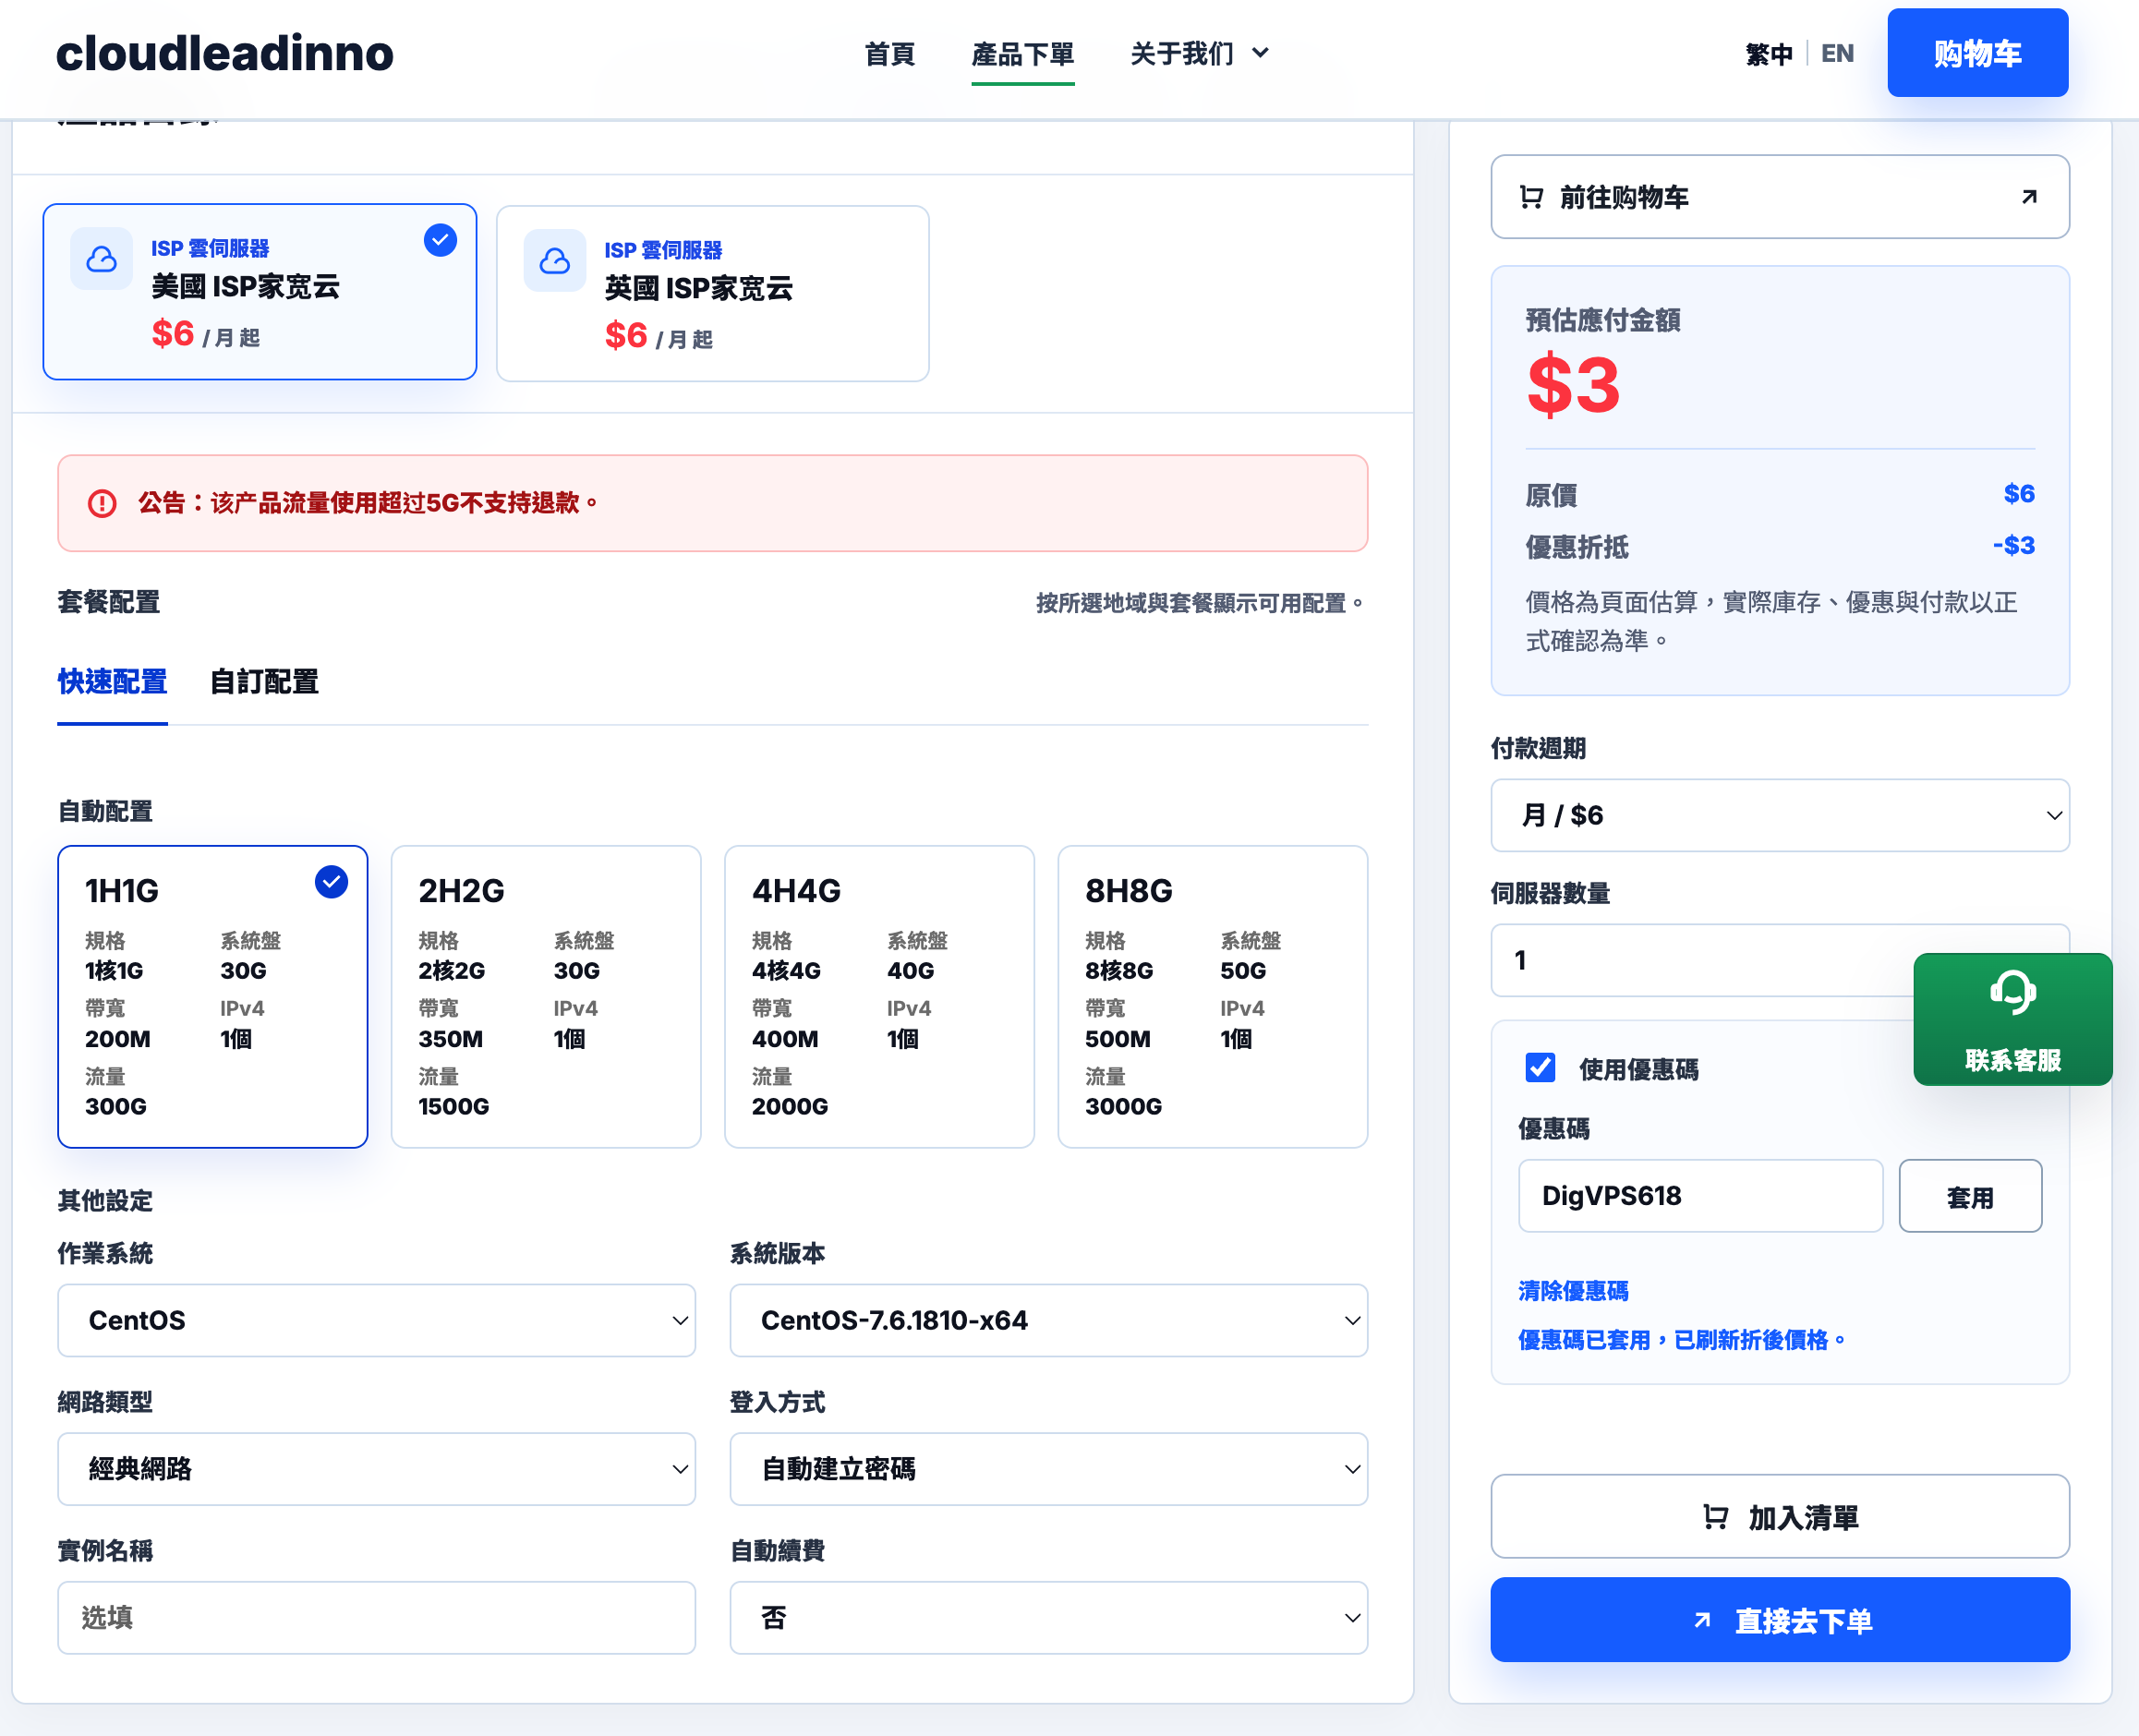Click the 優惠折抵 -$3 value
The width and height of the screenshot is (2139, 1736).
pyautogui.click(x=2014, y=546)
